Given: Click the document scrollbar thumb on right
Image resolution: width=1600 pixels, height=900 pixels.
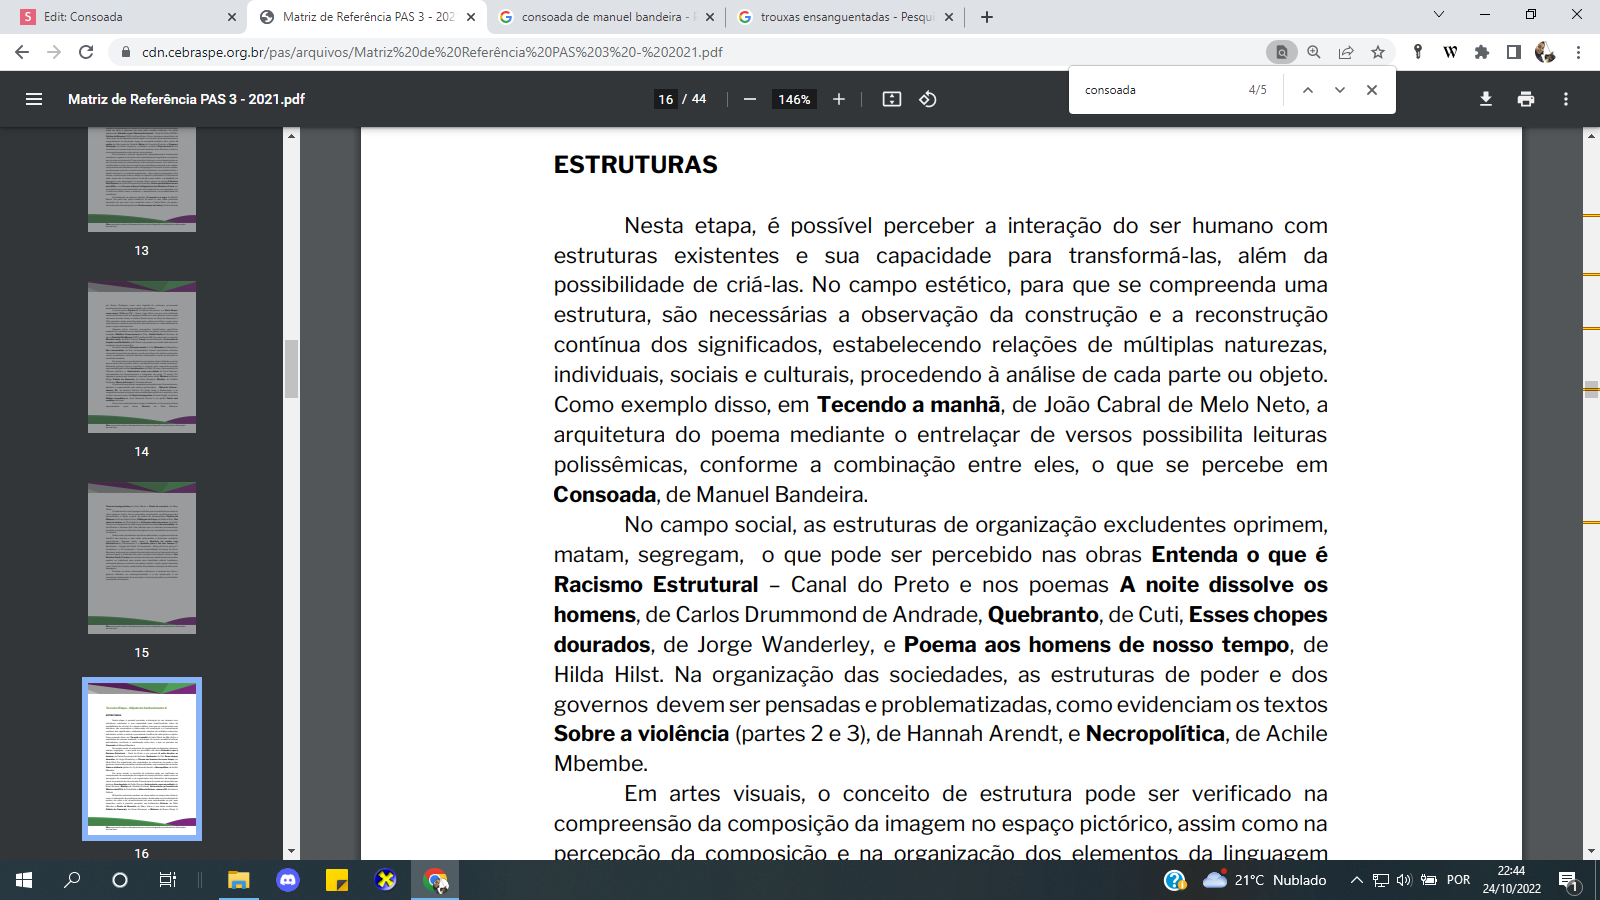Looking at the screenshot, I should coord(1591,389).
